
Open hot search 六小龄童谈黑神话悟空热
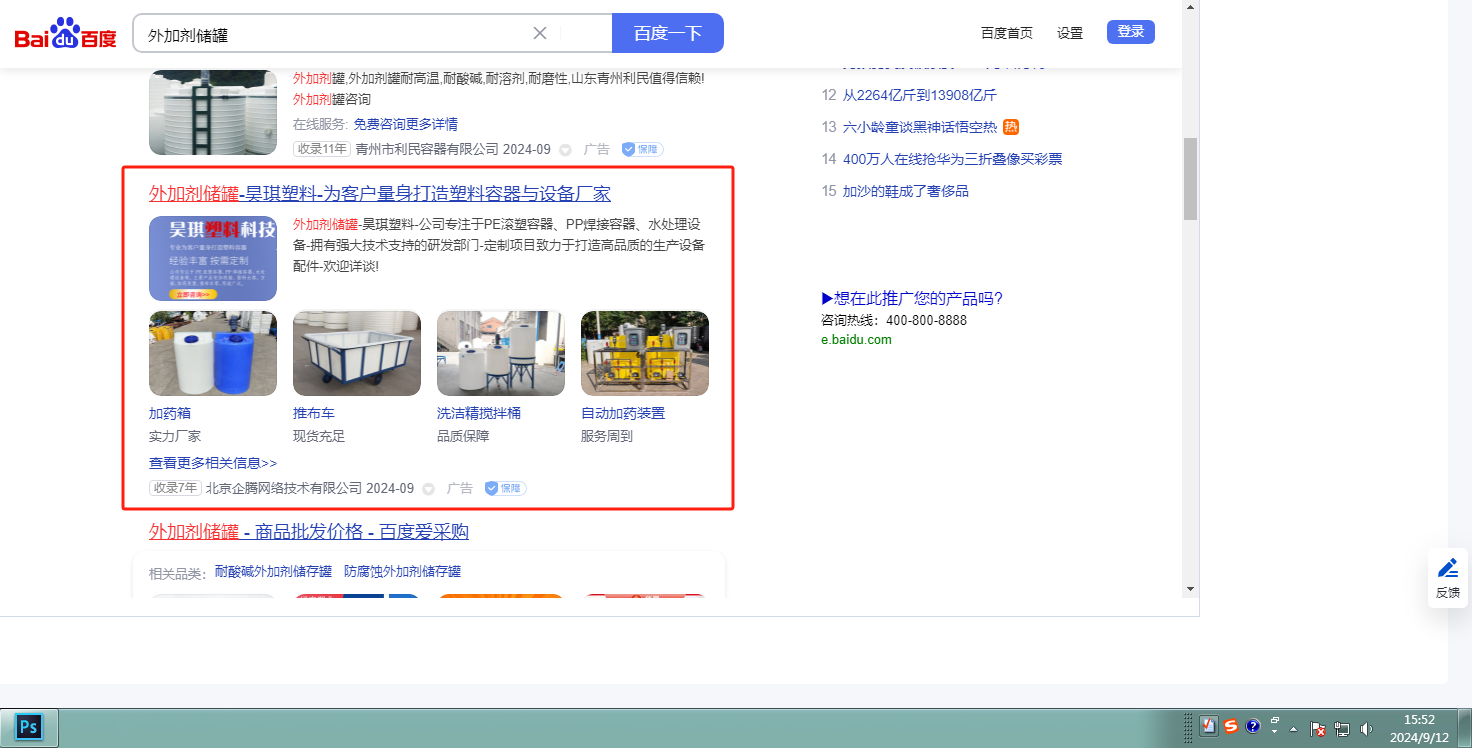[x=920, y=127]
